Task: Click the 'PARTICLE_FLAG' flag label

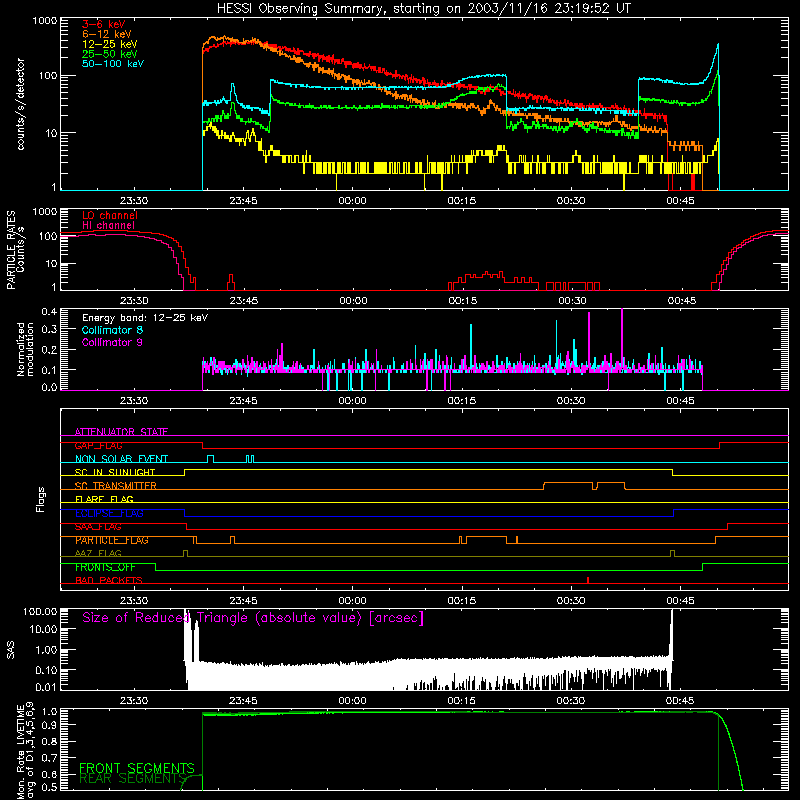Action: click(112, 540)
